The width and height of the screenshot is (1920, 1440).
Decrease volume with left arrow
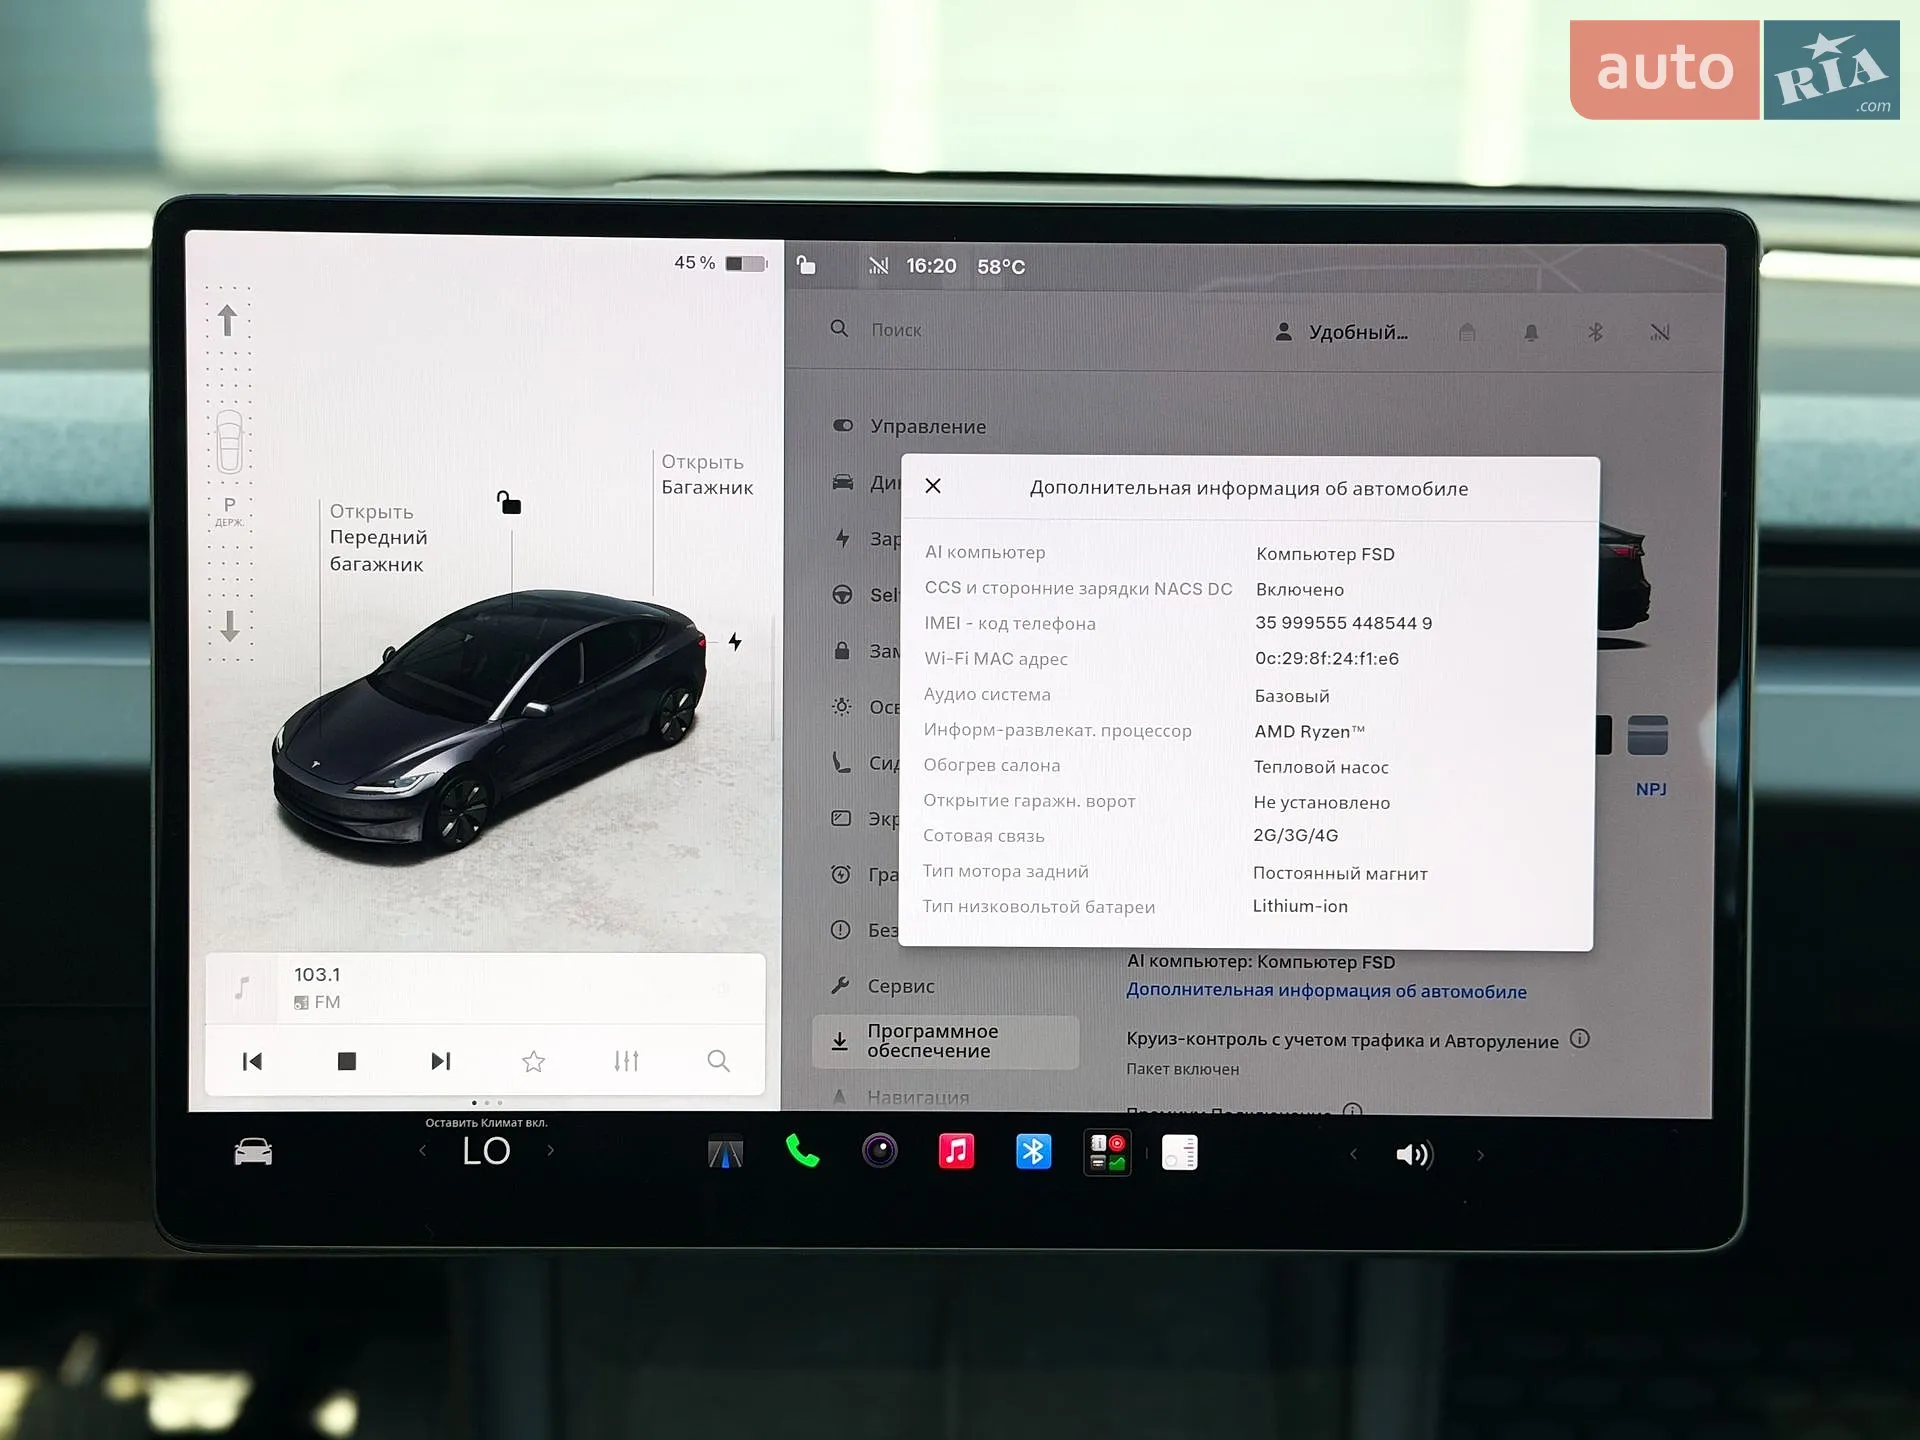pos(1353,1155)
